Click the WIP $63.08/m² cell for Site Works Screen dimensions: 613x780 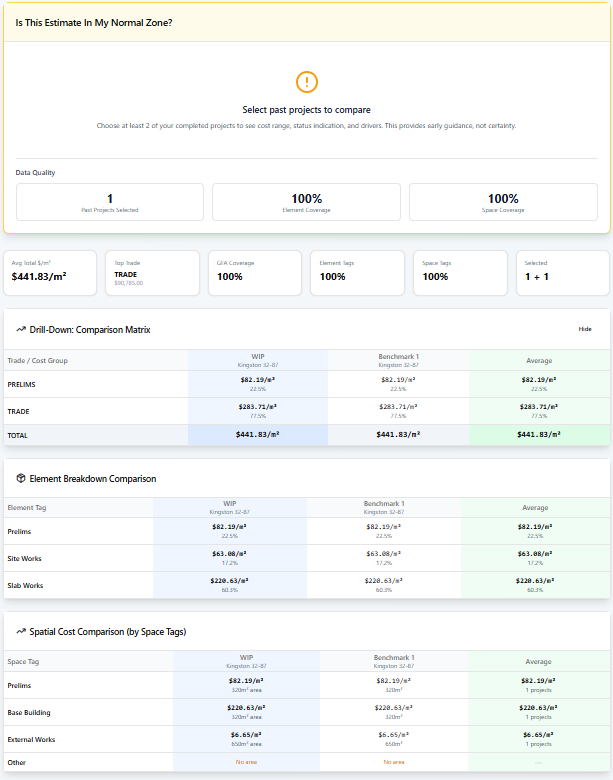229,558
